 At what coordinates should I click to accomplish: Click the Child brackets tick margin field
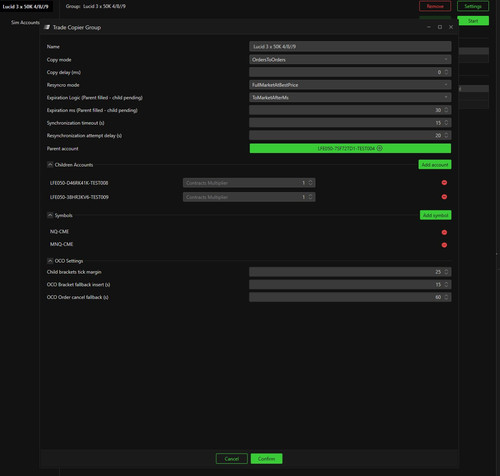(350, 272)
